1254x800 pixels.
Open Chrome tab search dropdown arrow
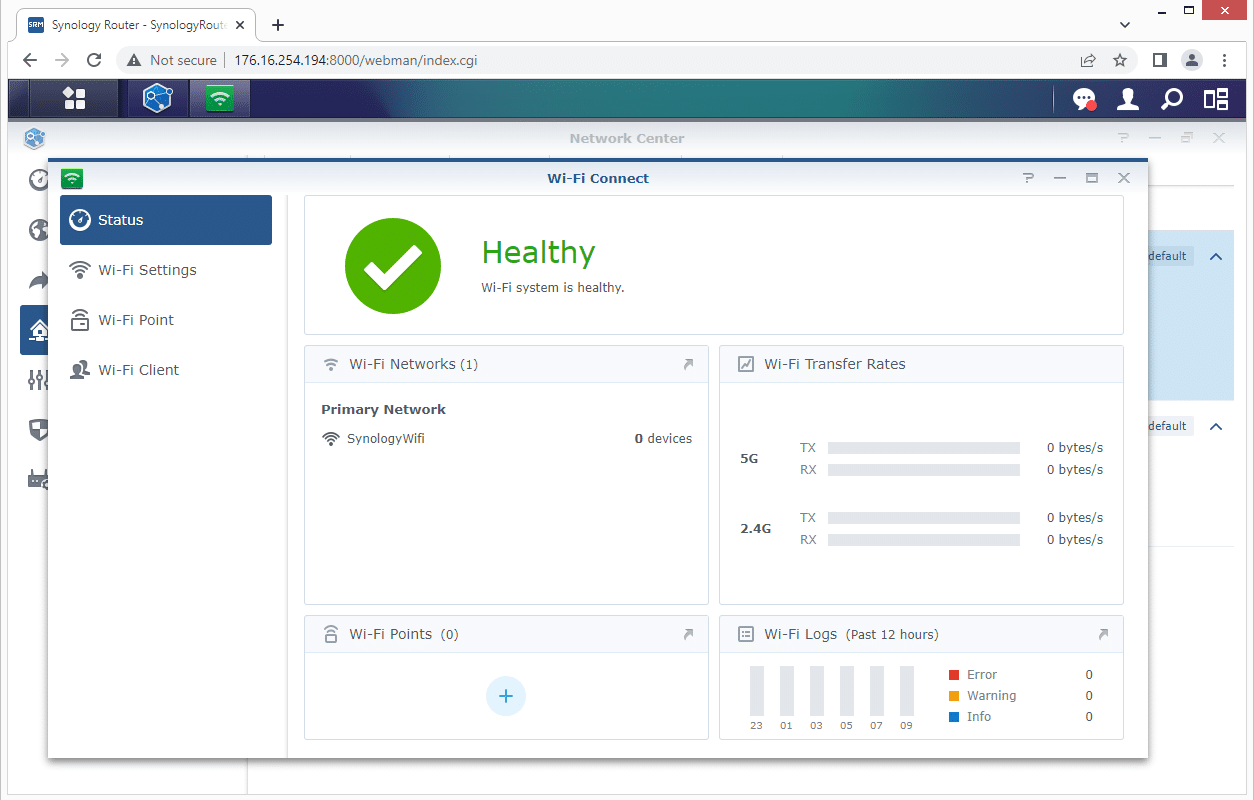(1125, 24)
